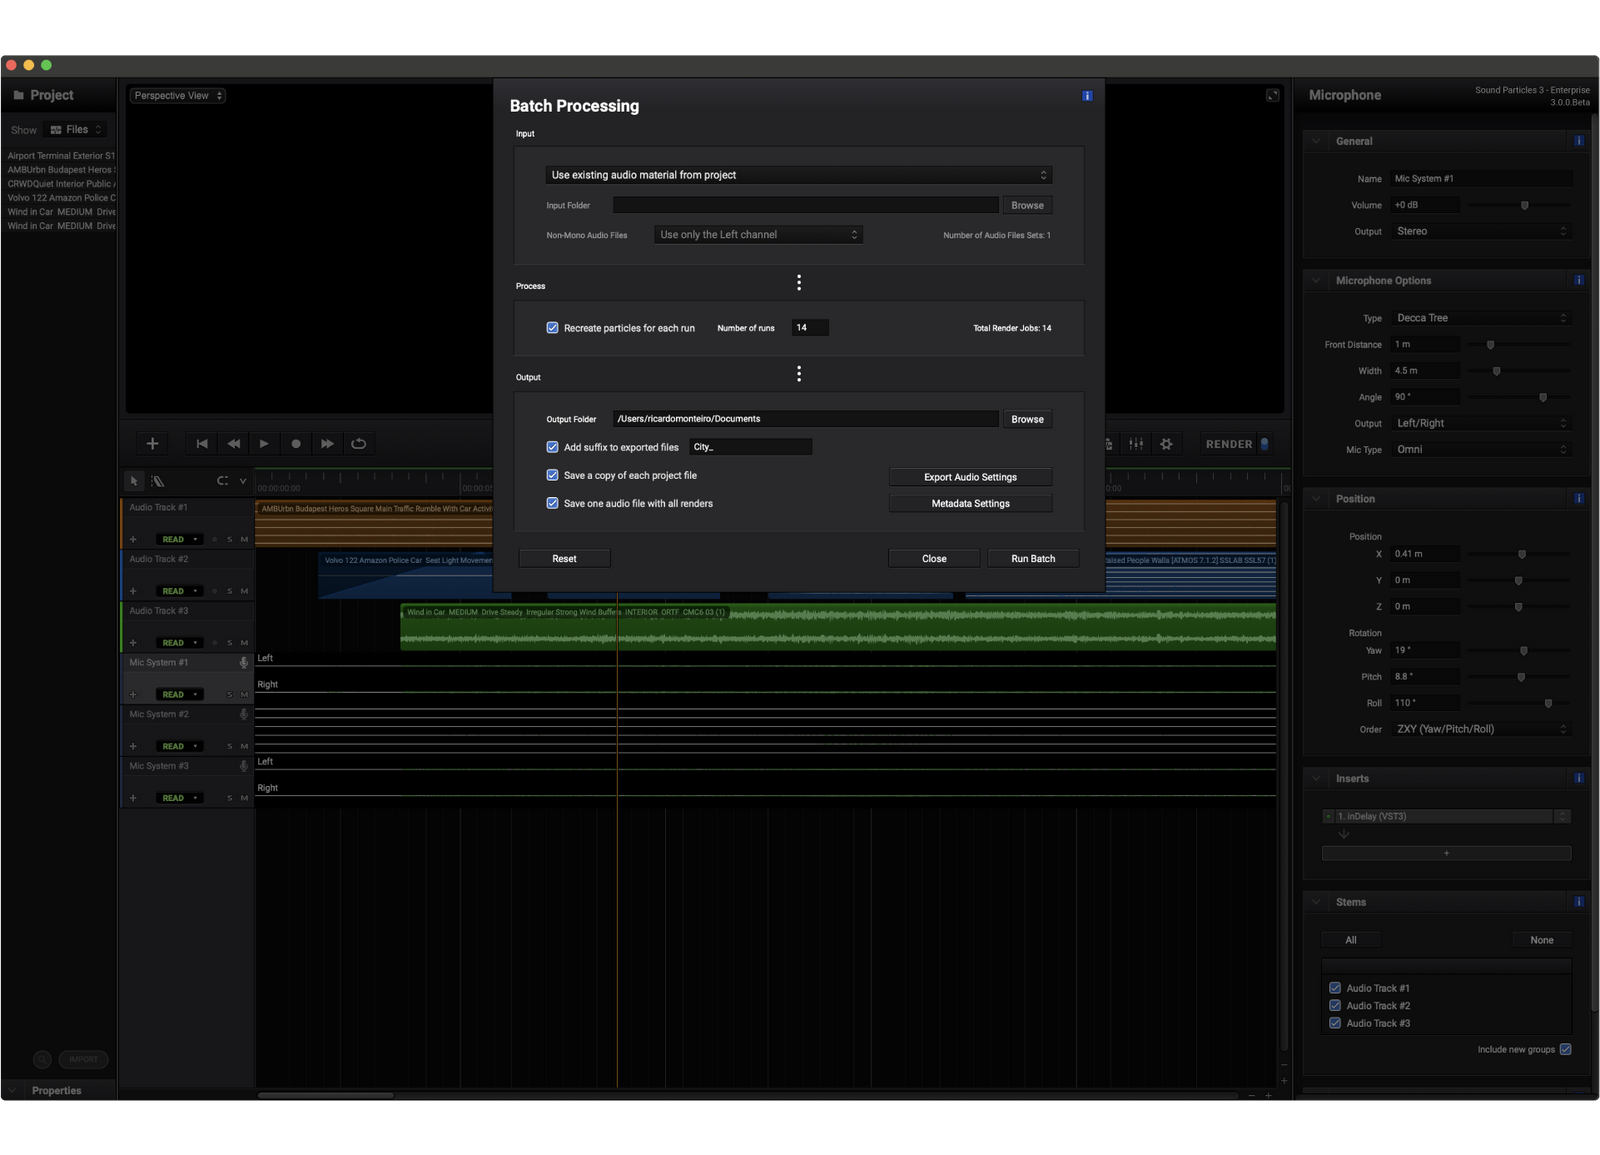Click the Number of runs field
This screenshot has height=1155, width=1600.
[x=809, y=328]
